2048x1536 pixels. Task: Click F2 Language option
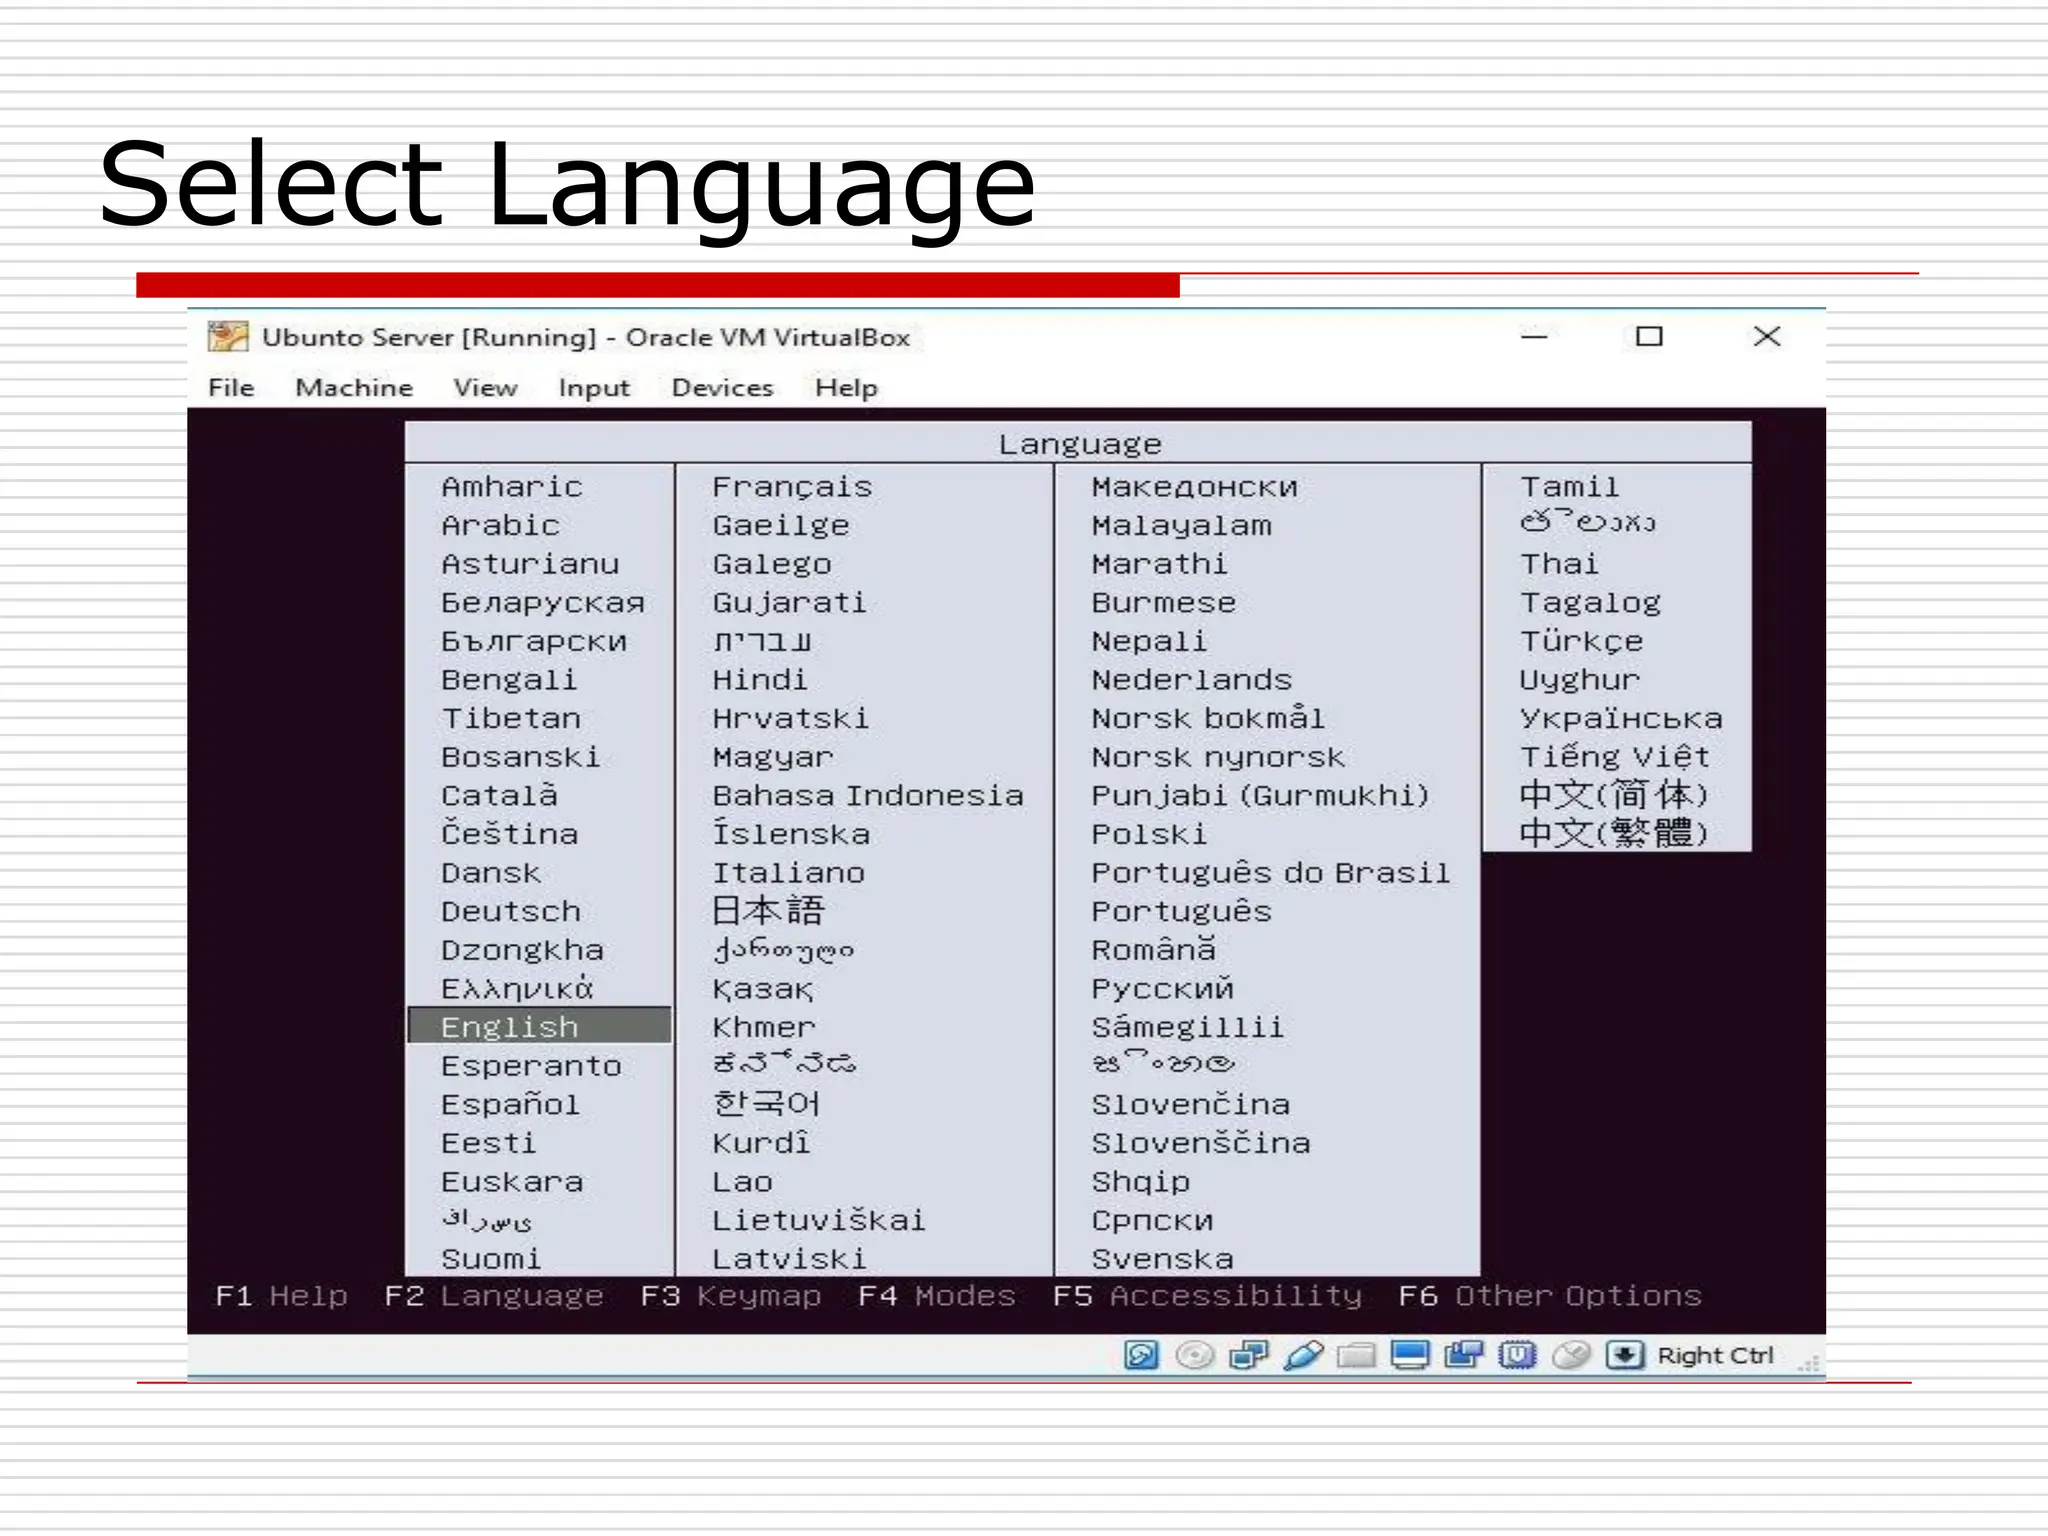pos(494,1296)
